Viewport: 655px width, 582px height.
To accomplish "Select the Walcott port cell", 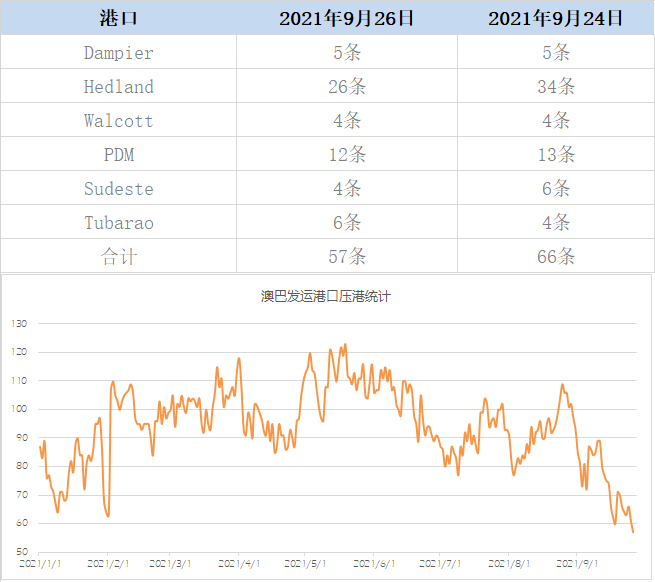I will (x=119, y=121).
